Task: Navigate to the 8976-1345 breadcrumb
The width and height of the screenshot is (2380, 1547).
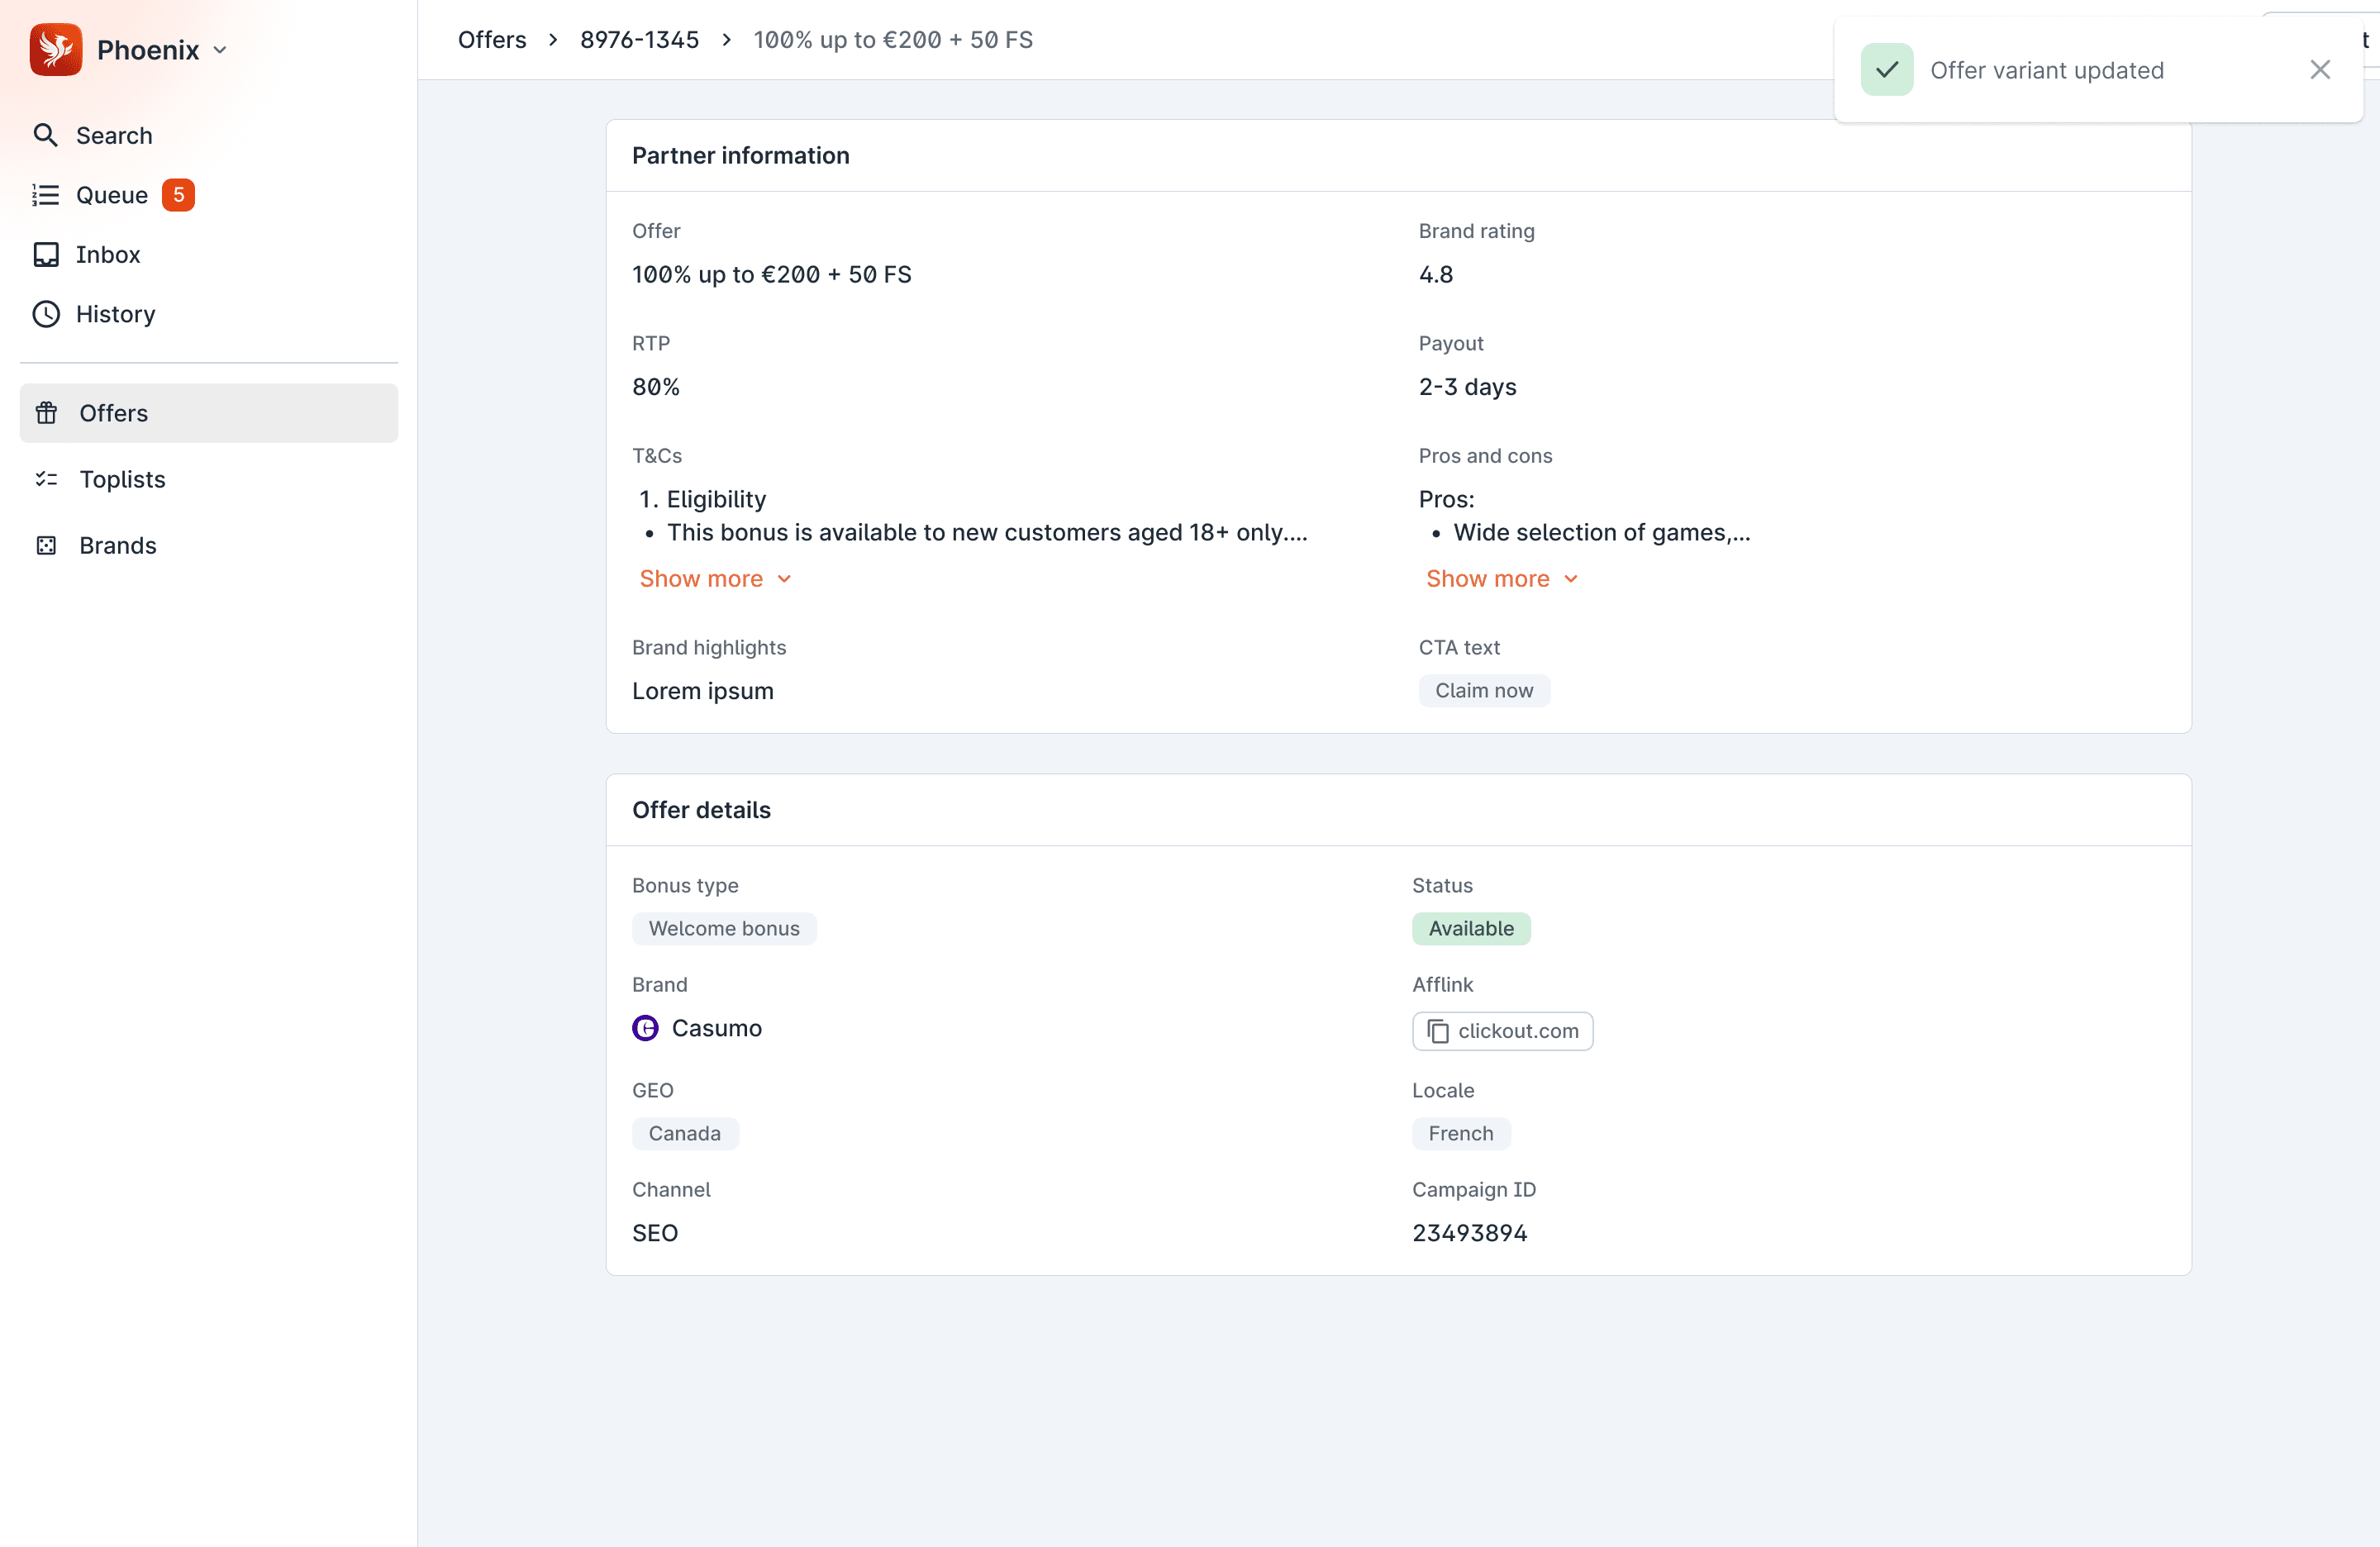Action: (x=639, y=40)
